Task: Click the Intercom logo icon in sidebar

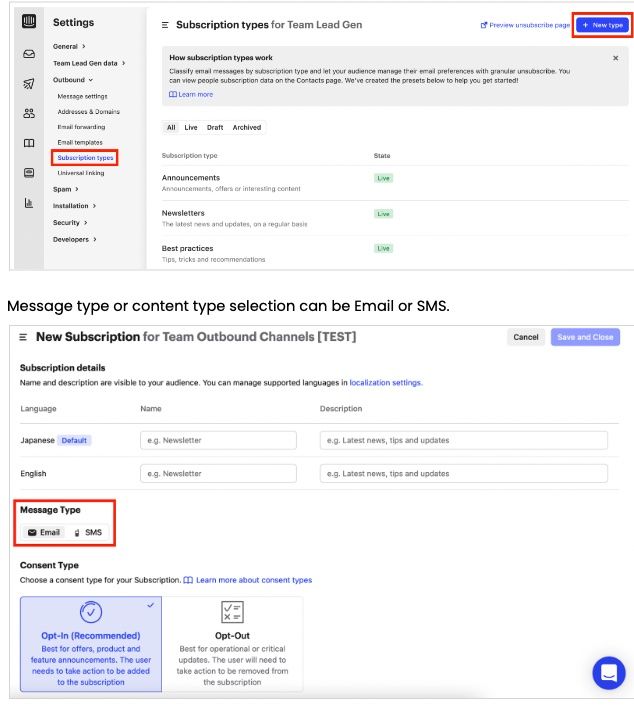Action: [29, 21]
